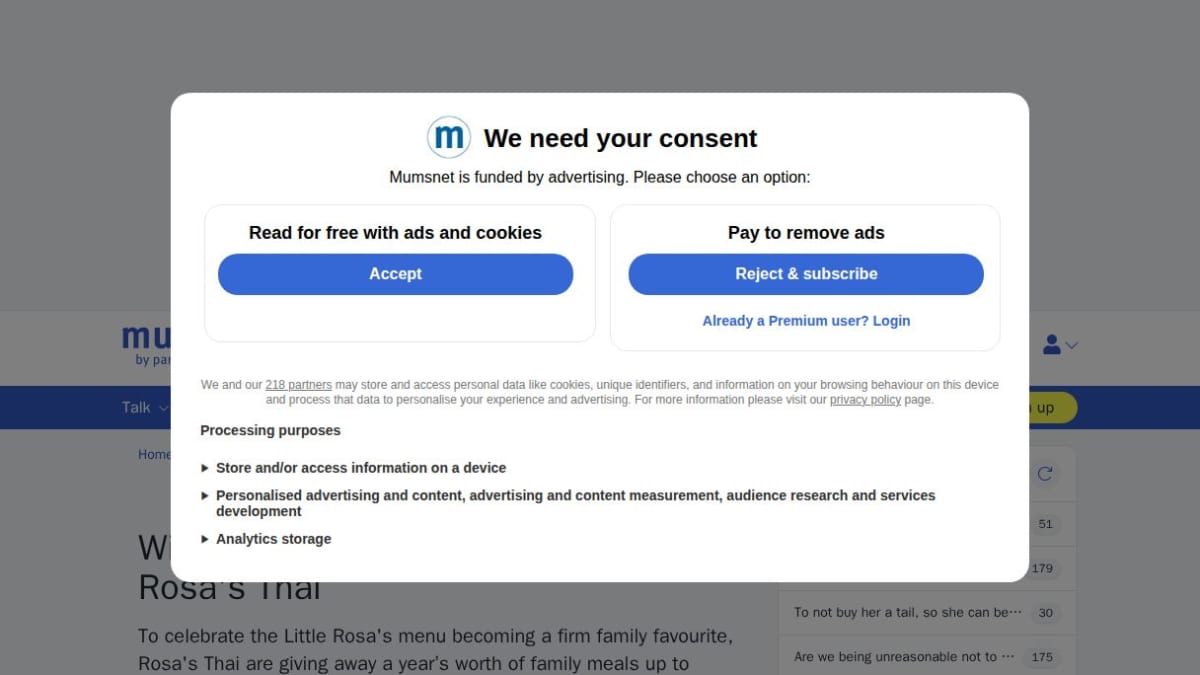This screenshot has width=1200, height=675.
Task: Click the reply count badge showing 179
Action: click(1043, 568)
